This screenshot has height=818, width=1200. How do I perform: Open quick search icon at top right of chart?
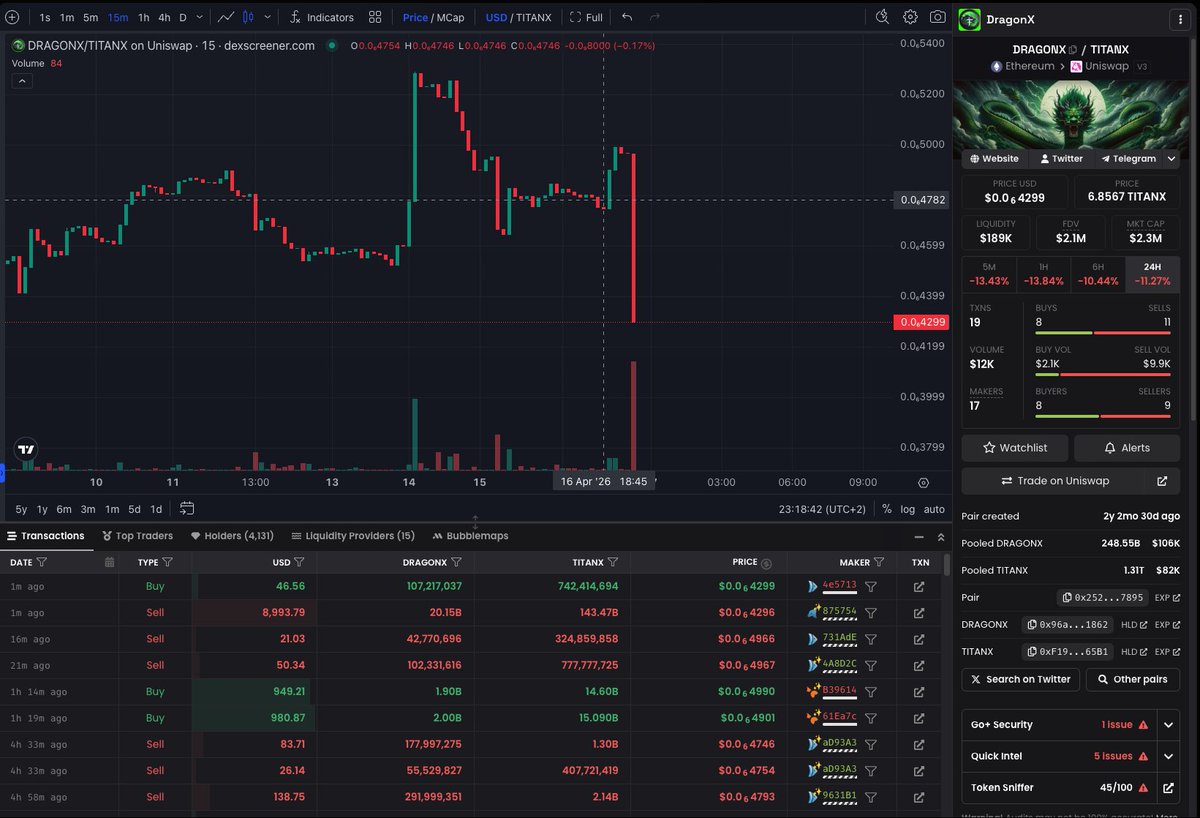point(882,17)
